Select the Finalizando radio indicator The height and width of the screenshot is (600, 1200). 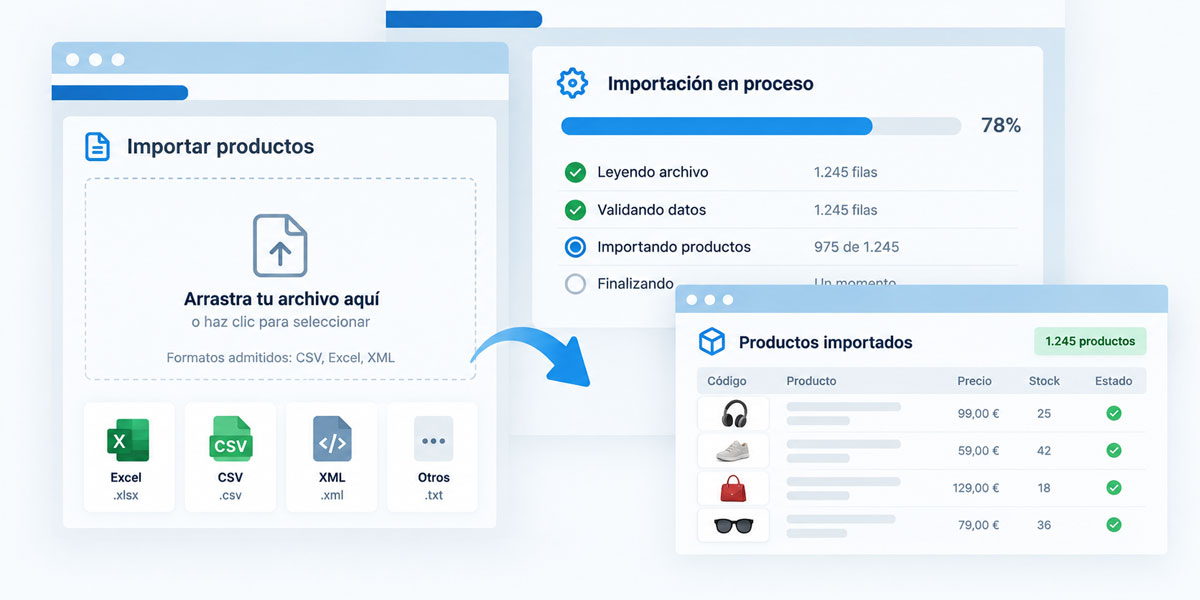click(x=575, y=284)
